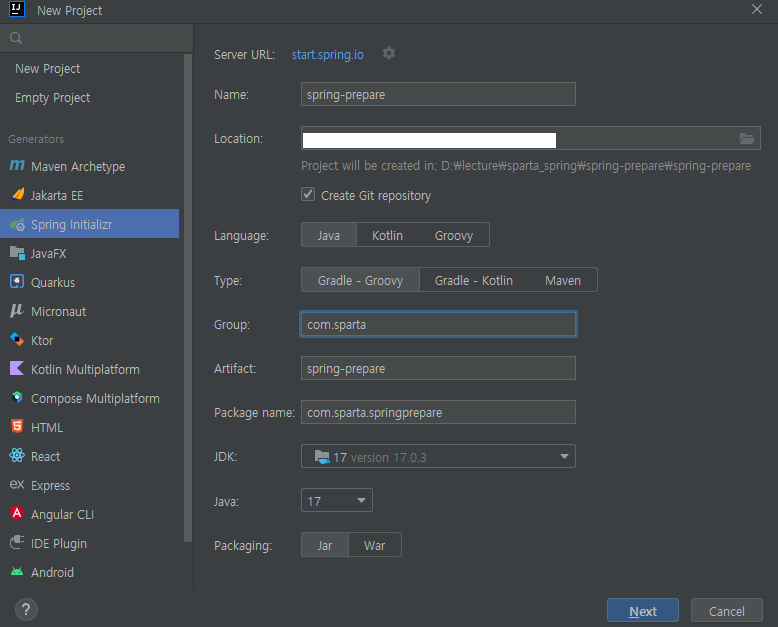Click the Compose Multiplatform icon
Screen dimensions: 778x627
(17, 398)
